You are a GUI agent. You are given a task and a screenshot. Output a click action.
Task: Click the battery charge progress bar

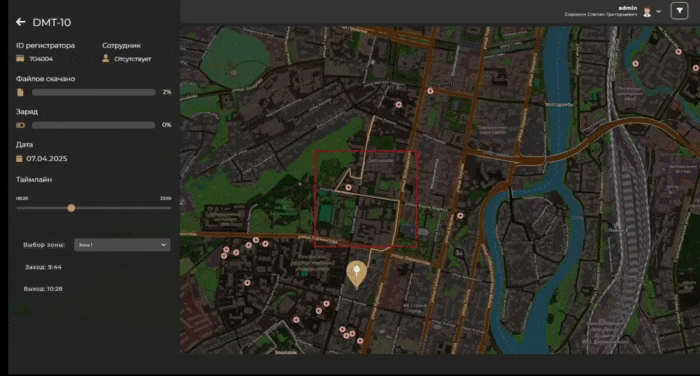point(94,125)
